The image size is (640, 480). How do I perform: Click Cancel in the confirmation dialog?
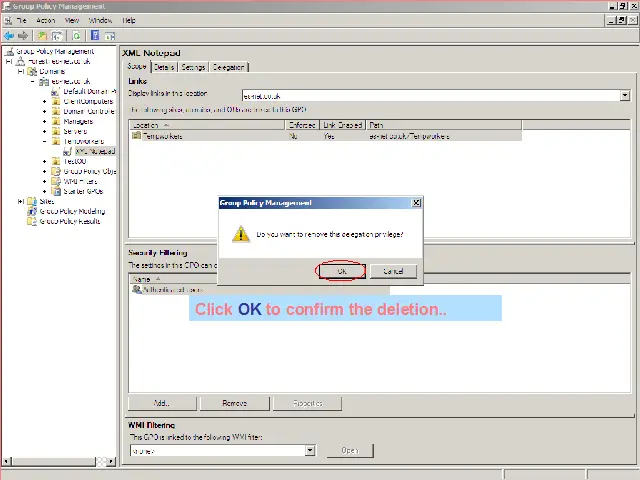click(x=393, y=271)
